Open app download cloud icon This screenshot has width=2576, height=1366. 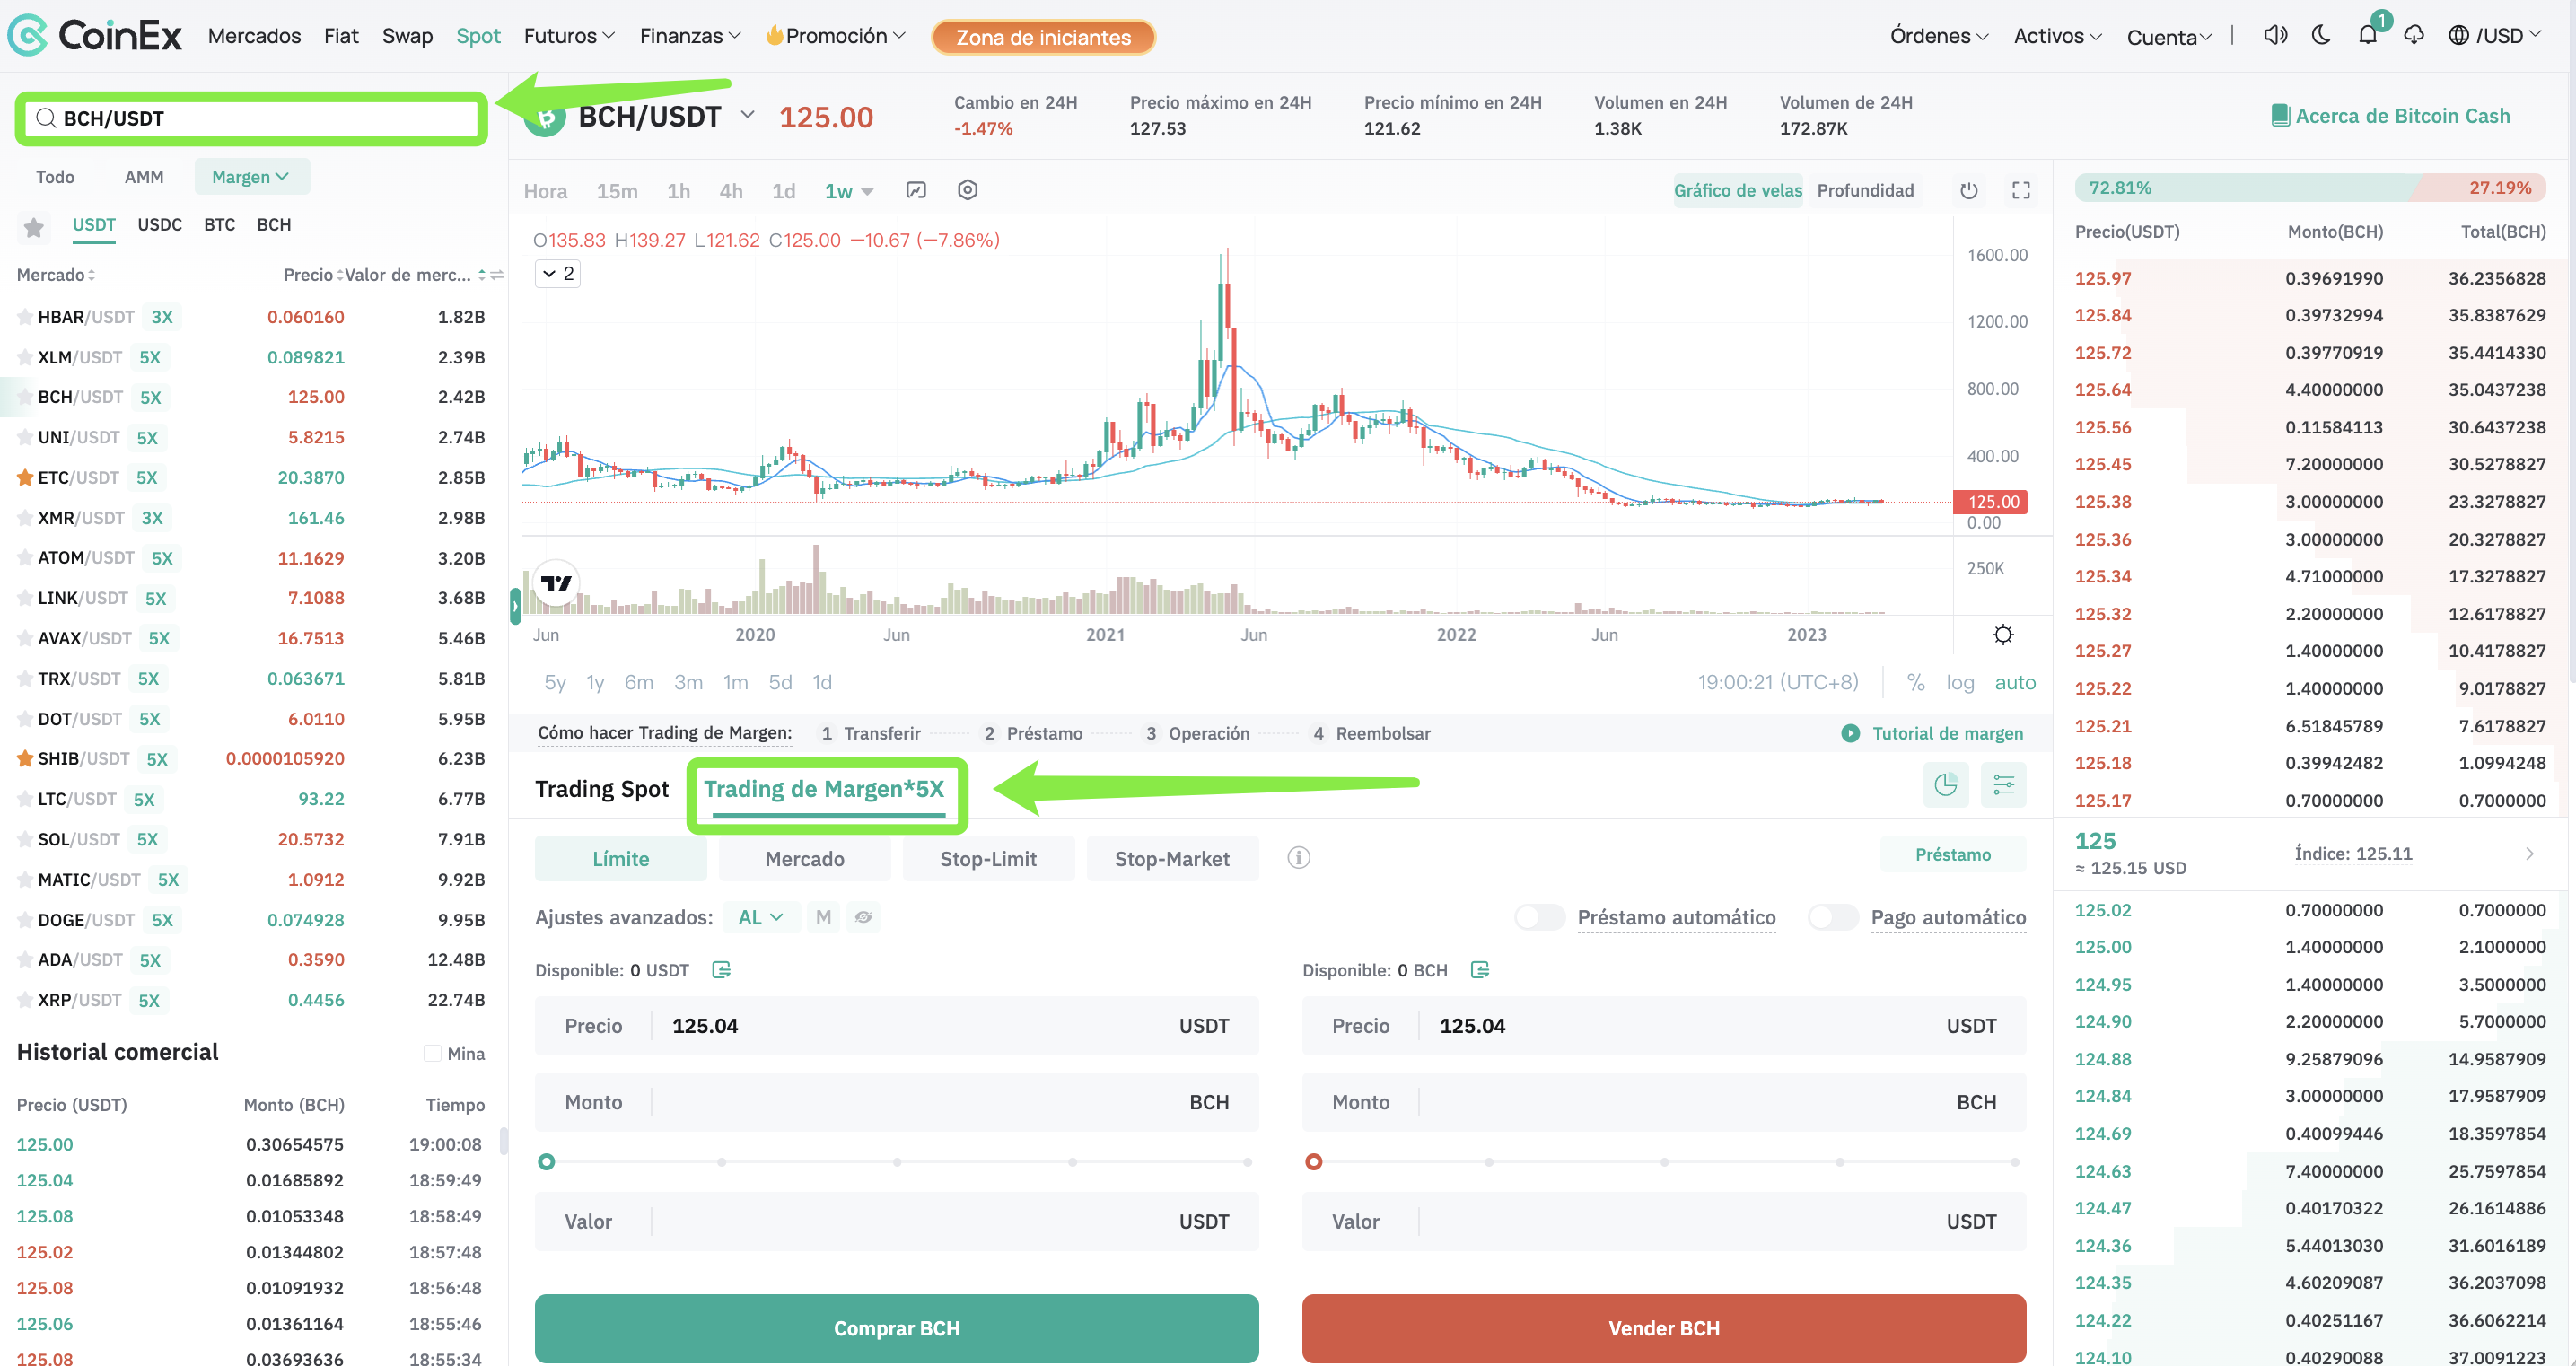(x=2414, y=36)
